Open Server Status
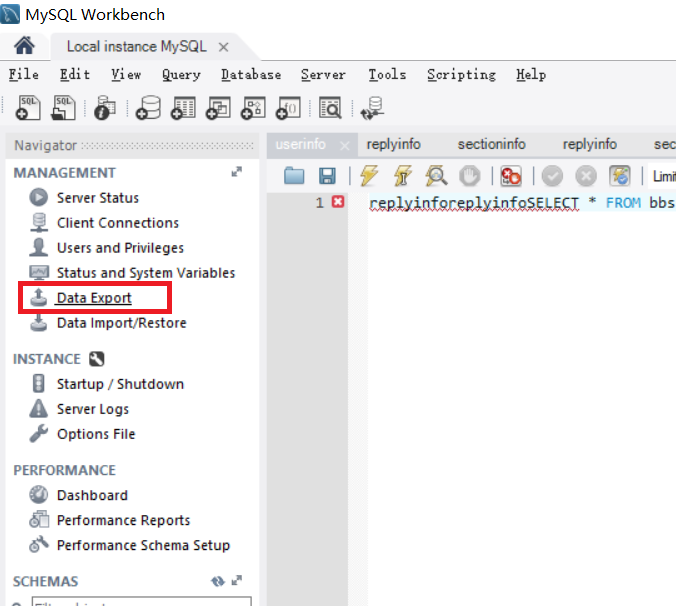676x606 pixels. coord(97,198)
